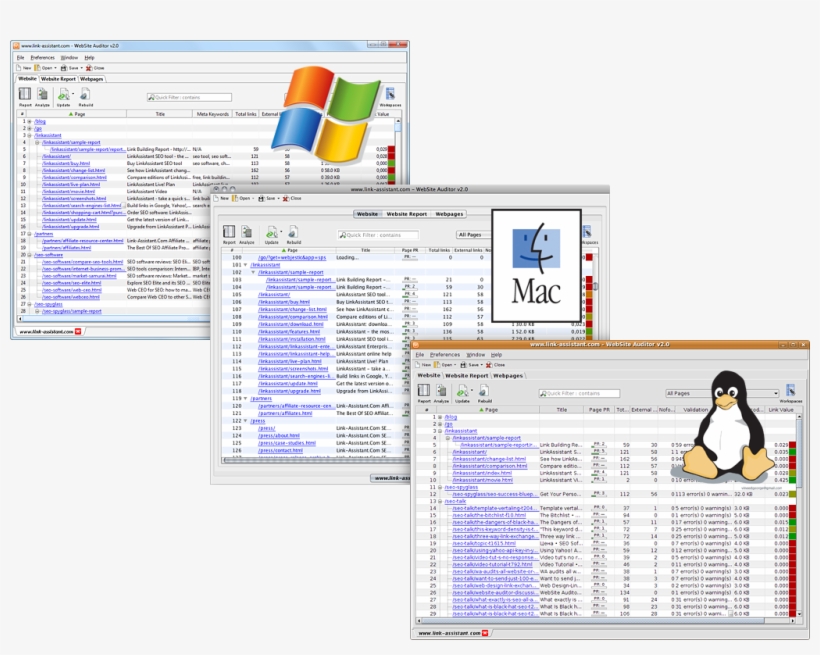Collapse /press triangle in the Mac window
Image resolution: width=820 pixels, height=655 pixels.
pyautogui.click(x=246, y=421)
